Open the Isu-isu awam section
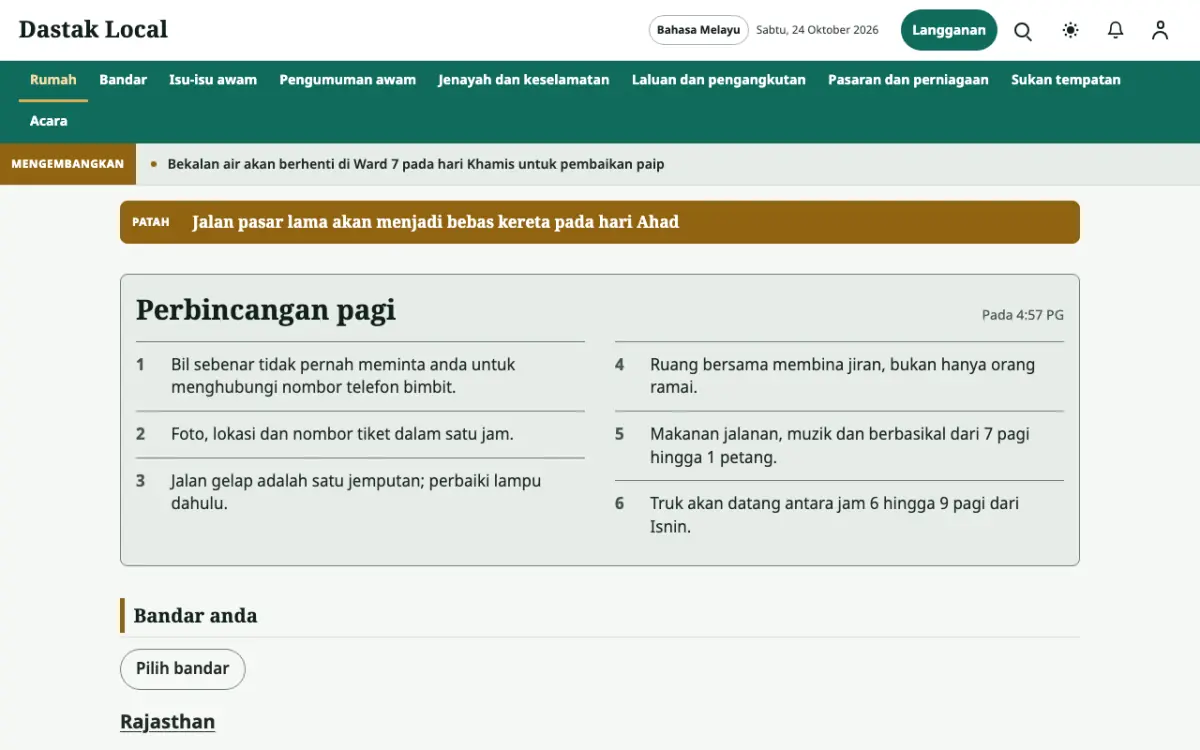 click(x=213, y=80)
